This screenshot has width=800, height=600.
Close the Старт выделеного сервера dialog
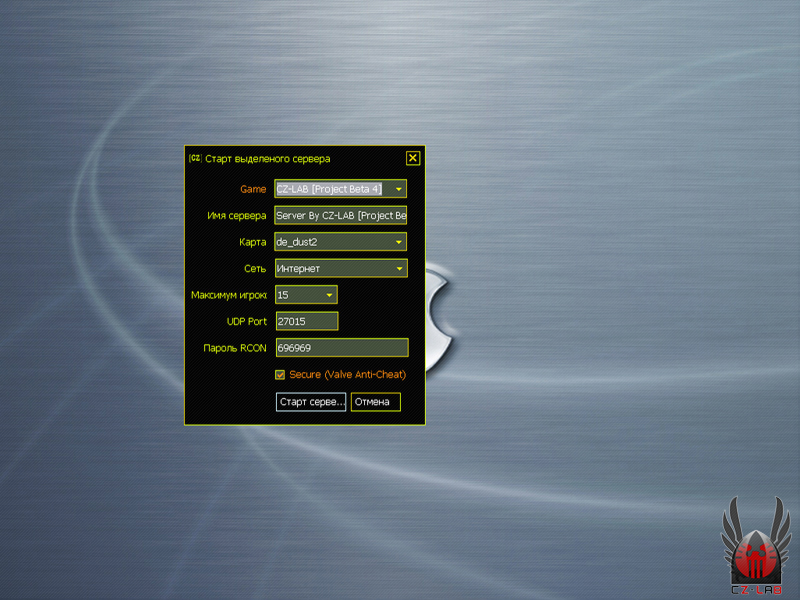point(413,158)
